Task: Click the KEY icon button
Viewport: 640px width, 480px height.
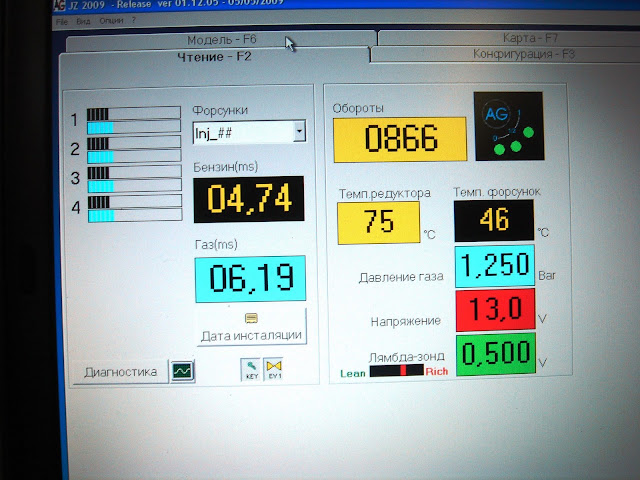Action: pyautogui.click(x=251, y=369)
